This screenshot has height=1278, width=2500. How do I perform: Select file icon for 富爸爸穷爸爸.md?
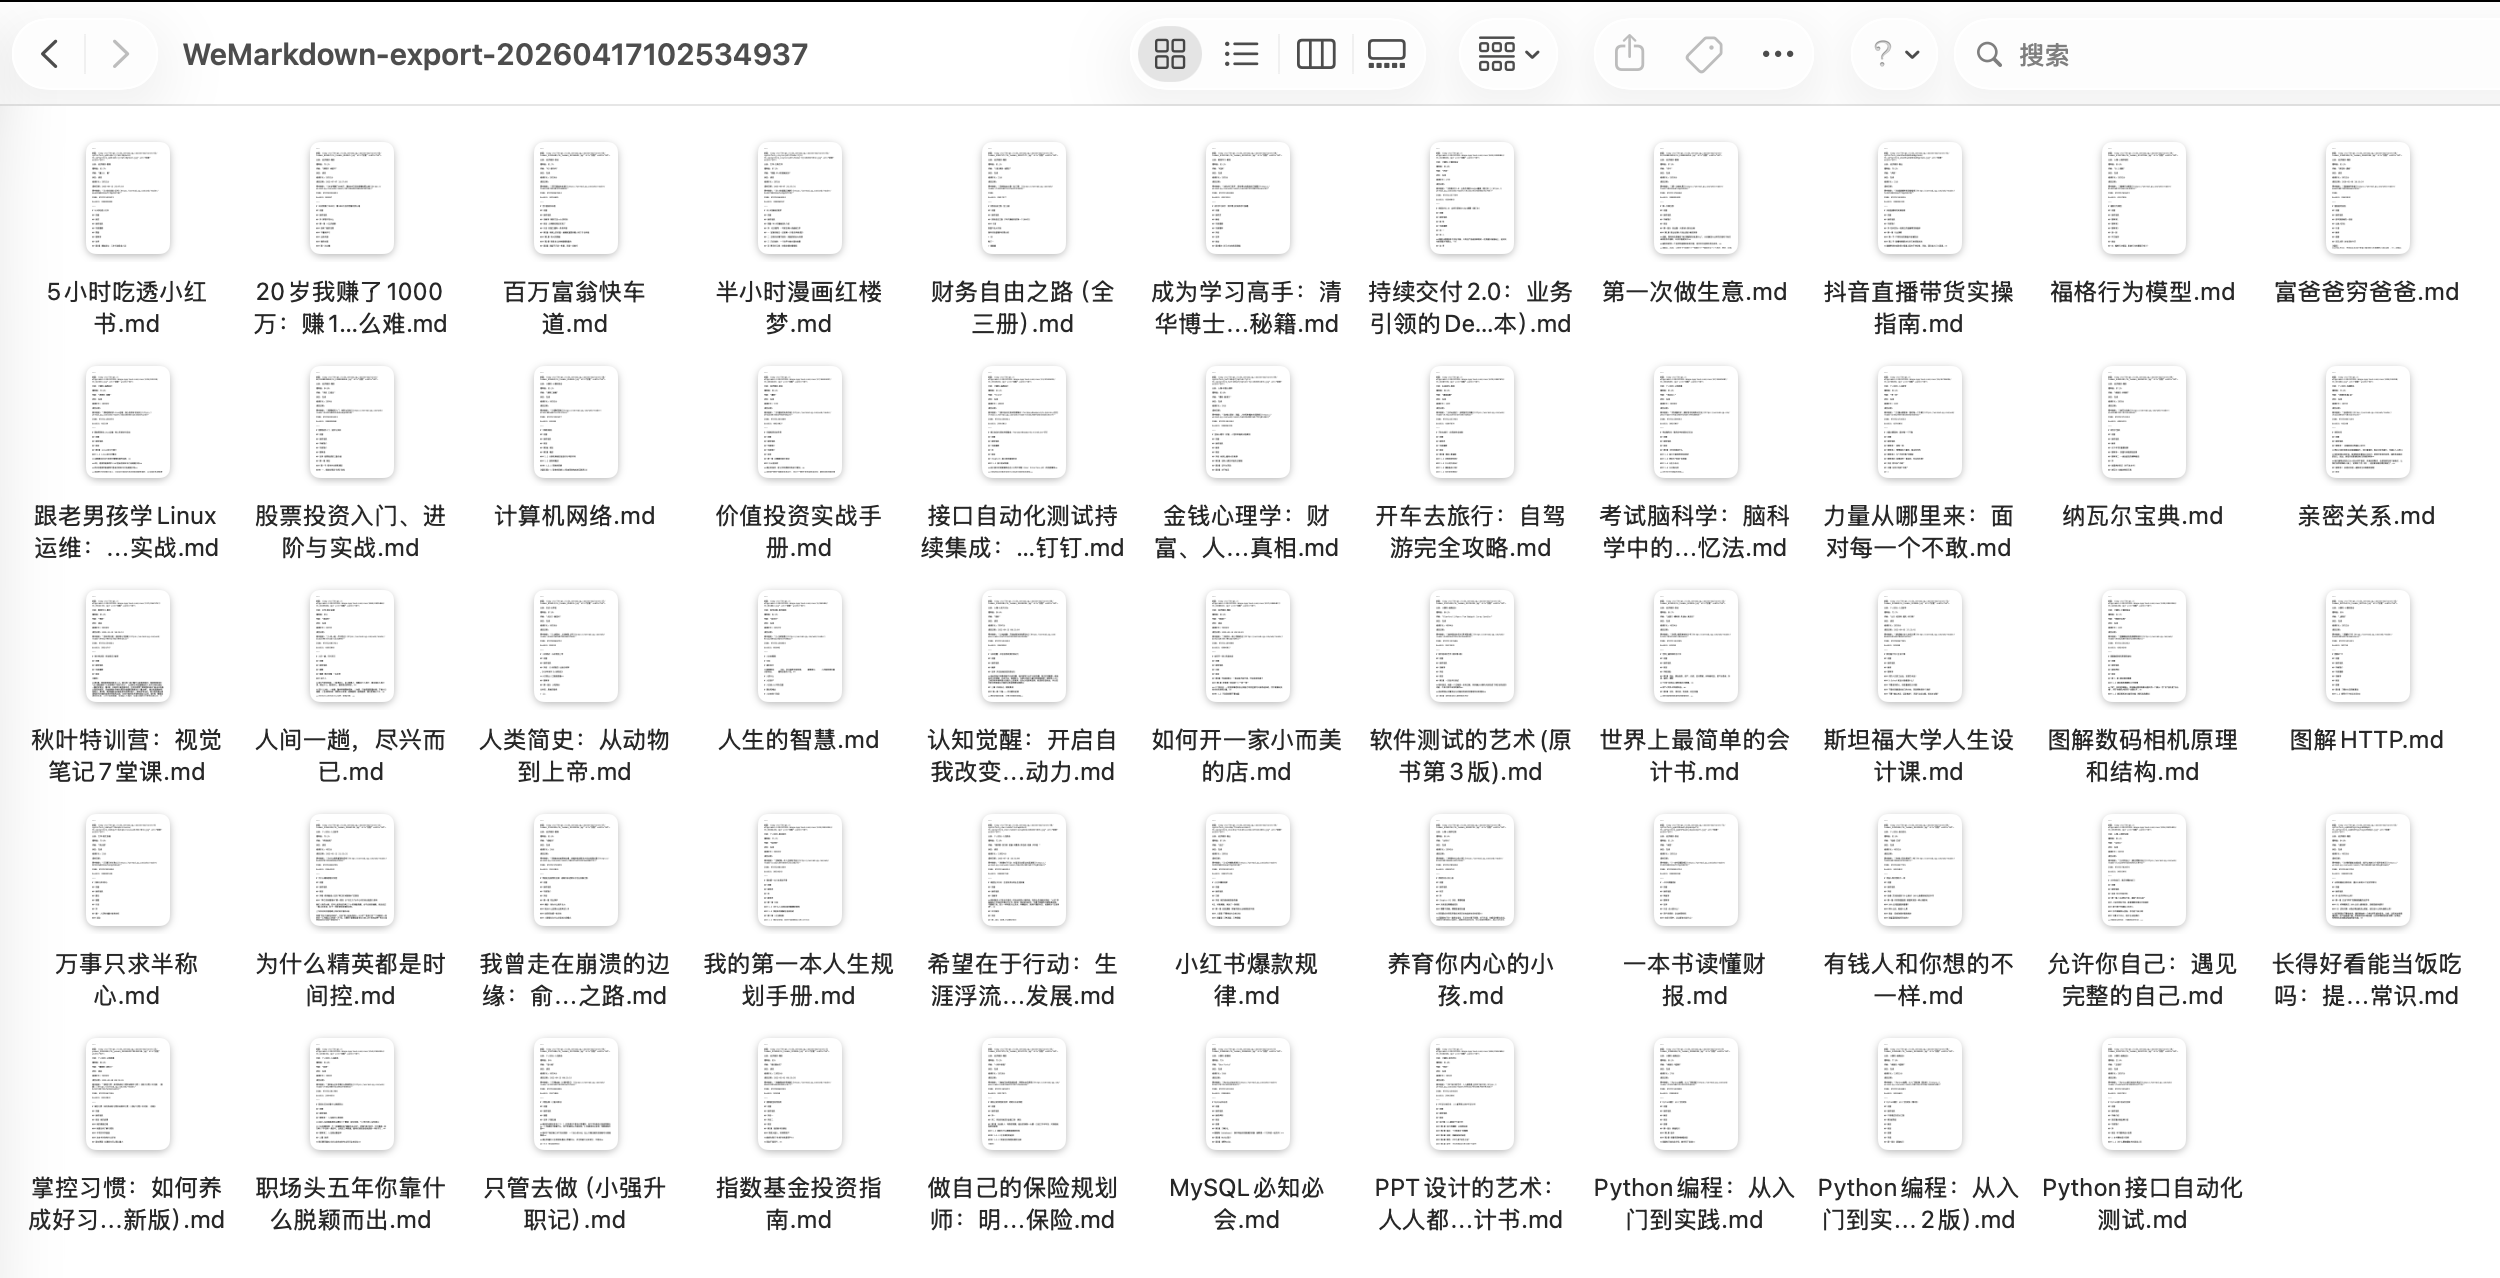[x=2367, y=198]
